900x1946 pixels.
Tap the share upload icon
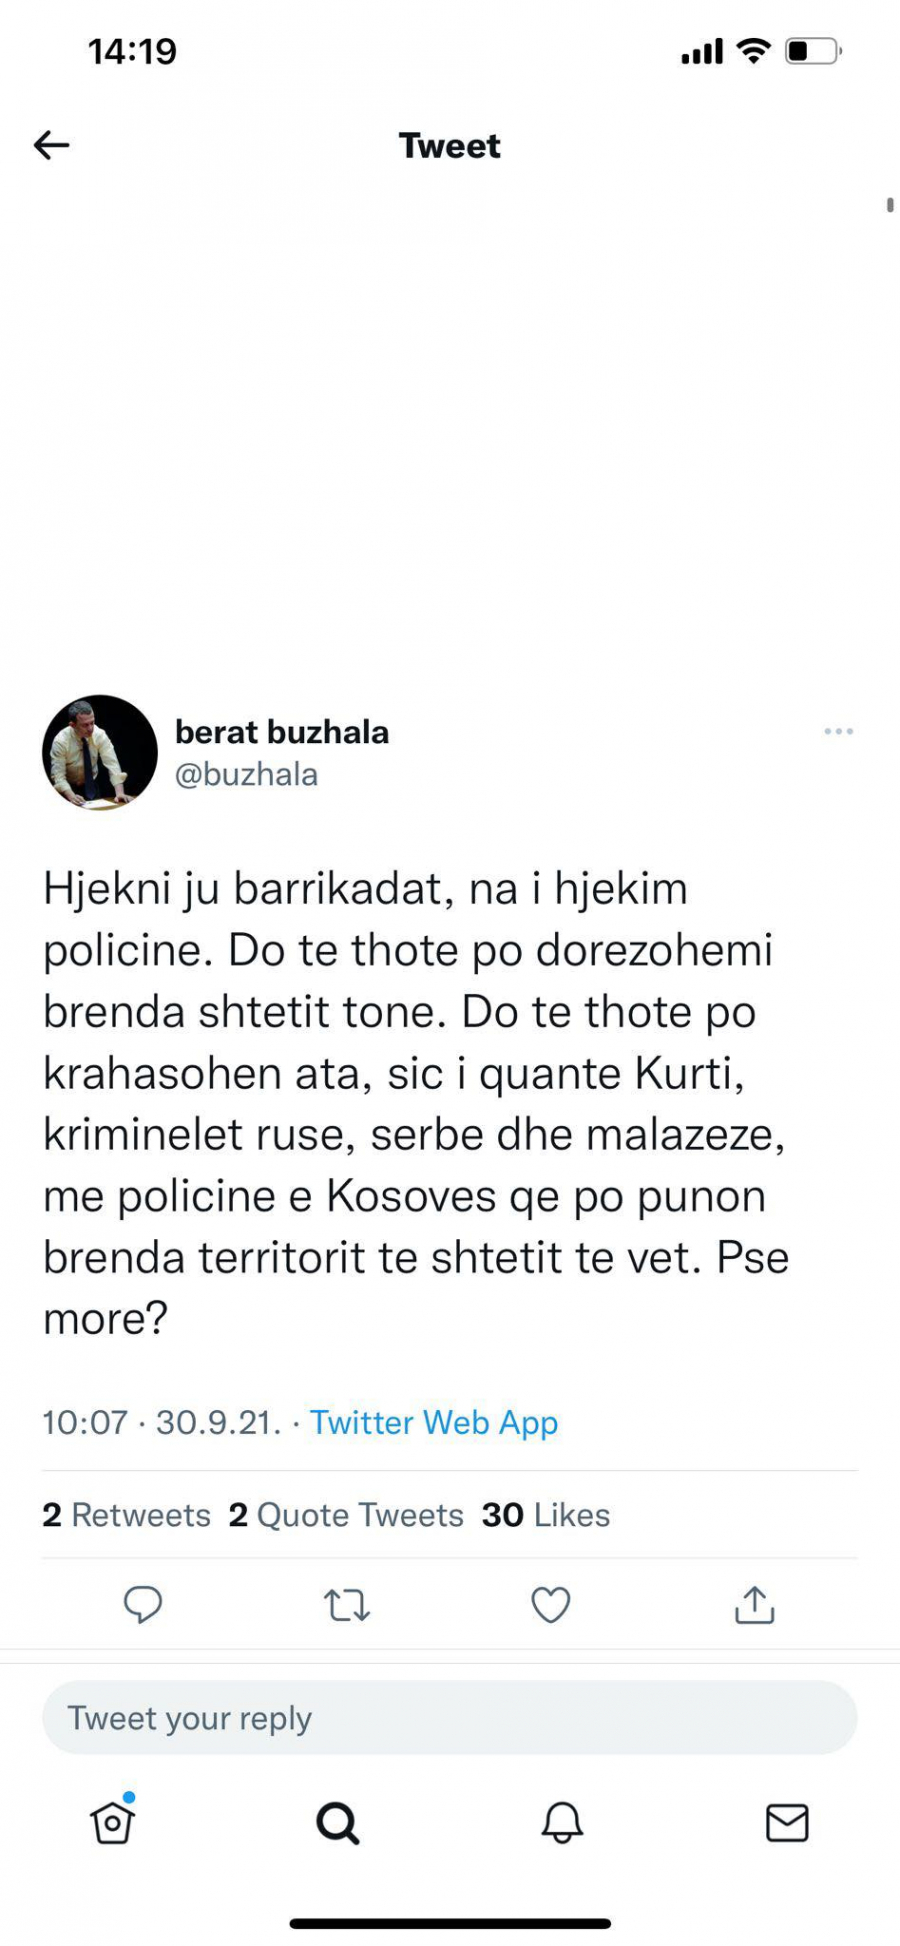click(x=755, y=1605)
